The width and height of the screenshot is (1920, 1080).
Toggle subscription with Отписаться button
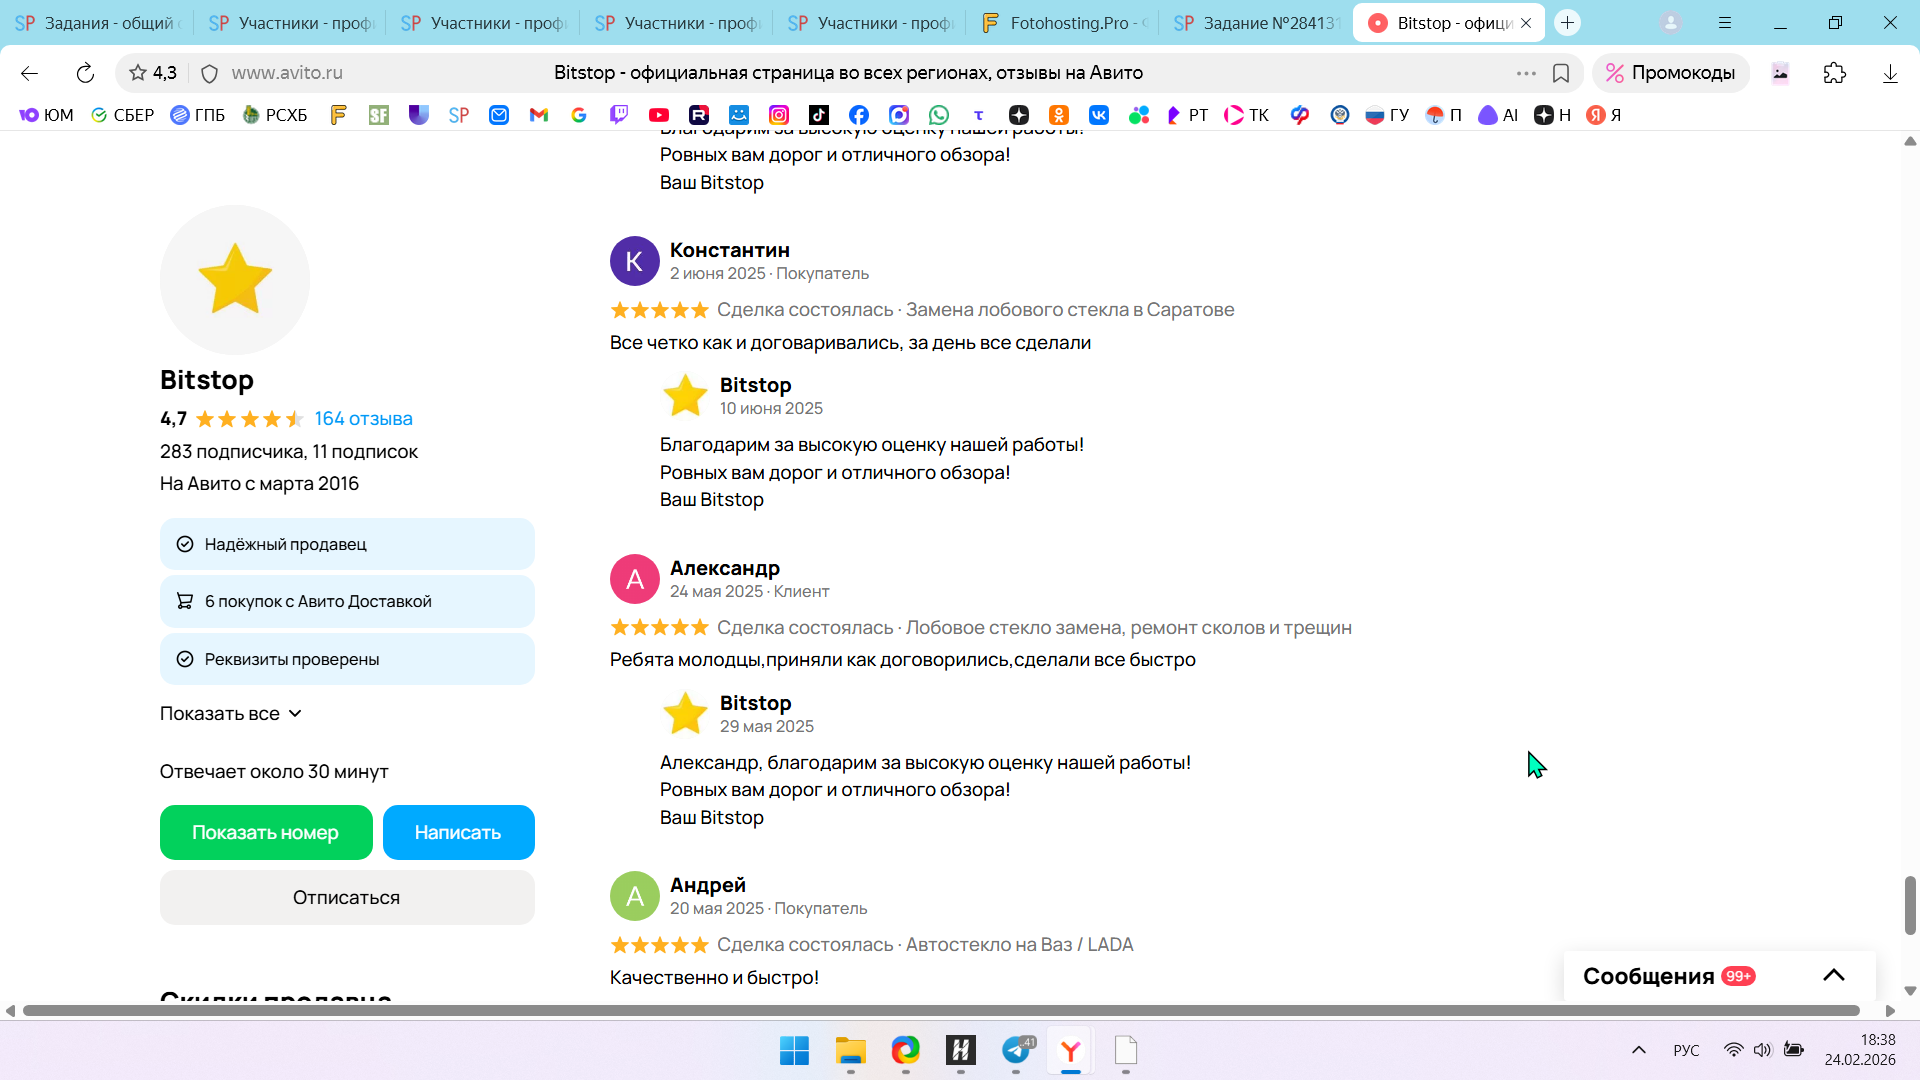pos(347,897)
